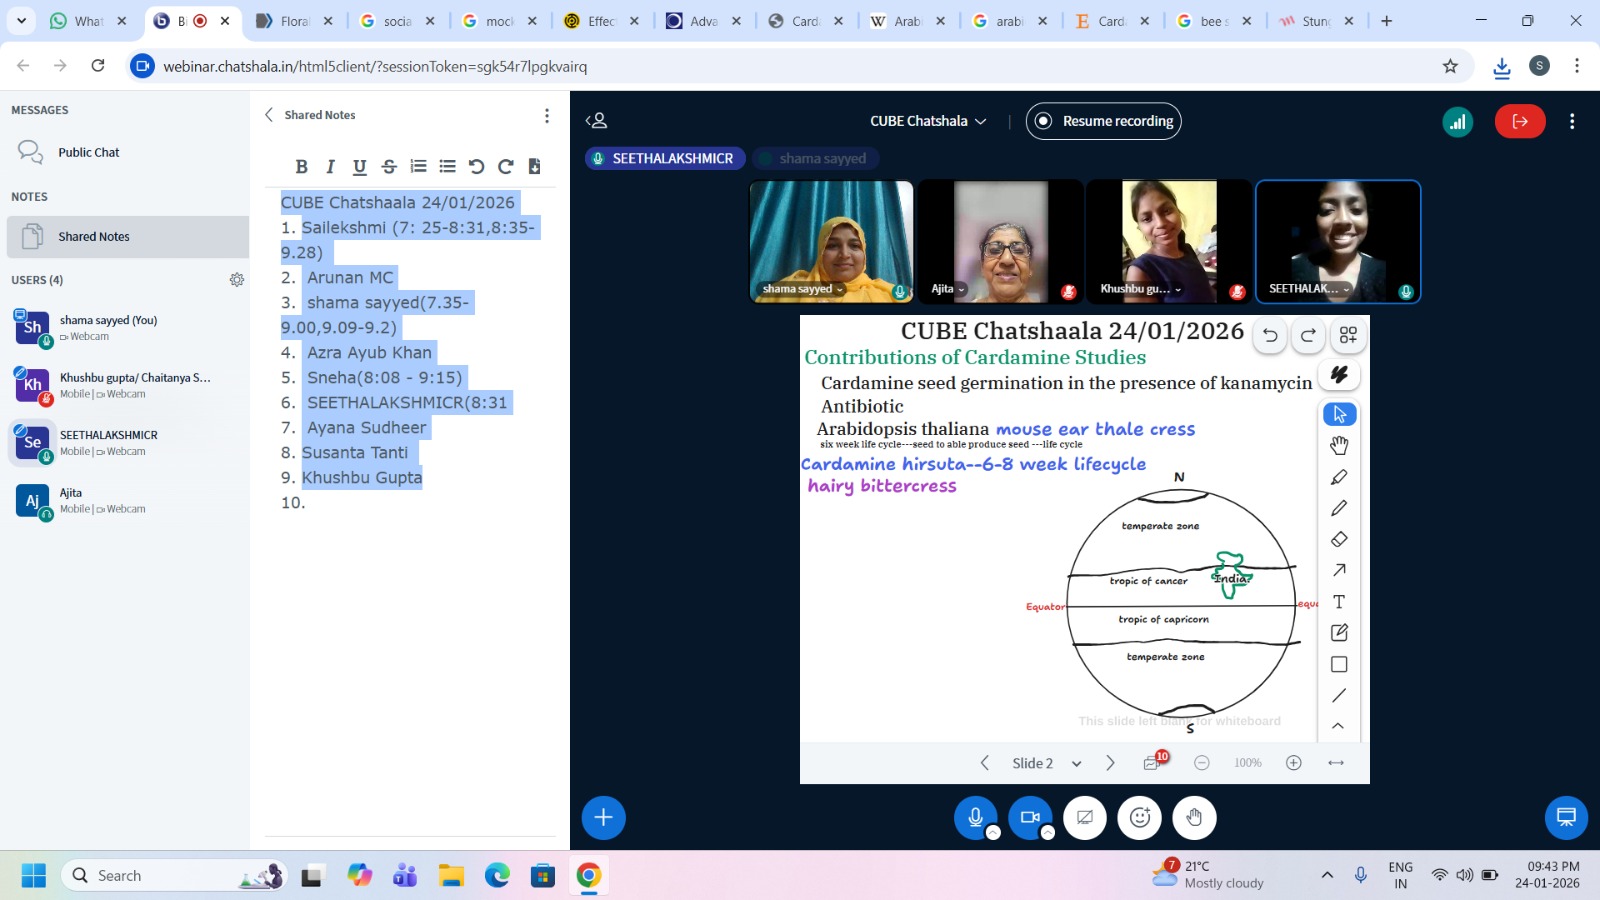Expand more whiteboard tools chevron

coord(1338,726)
